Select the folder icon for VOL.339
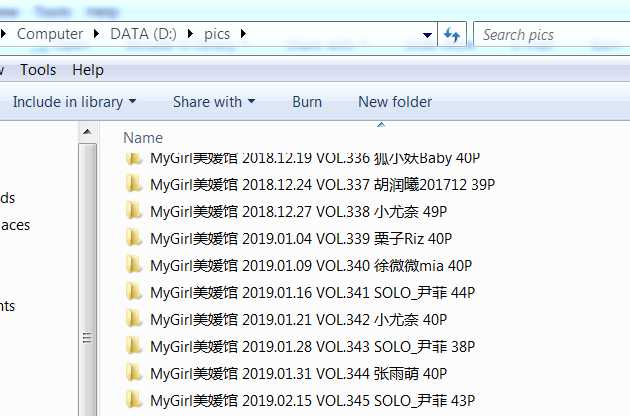Image resolution: width=630 pixels, height=416 pixels. coord(133,238)
